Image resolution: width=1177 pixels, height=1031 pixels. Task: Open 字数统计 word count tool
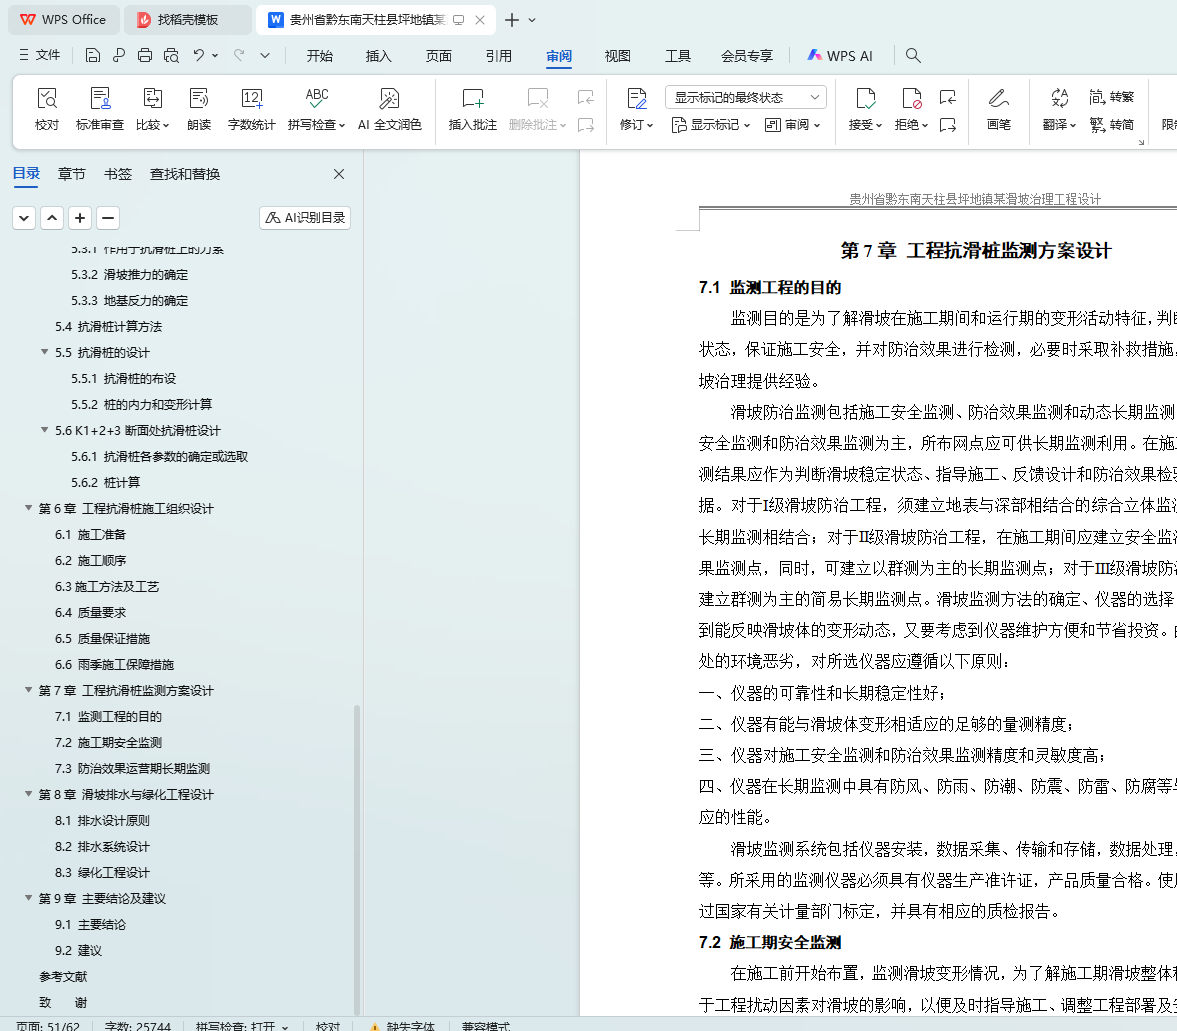click(251, 99)
